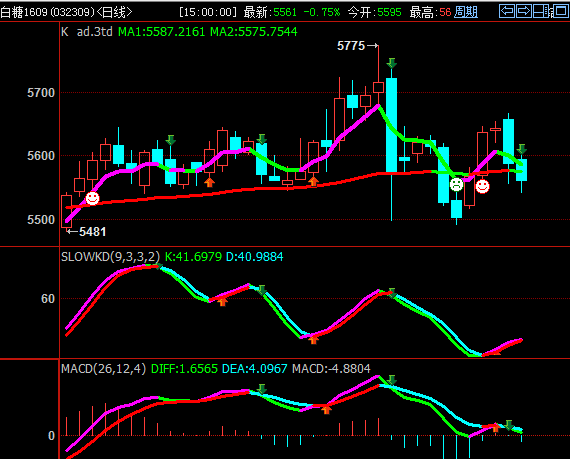This screenshot has width=570, height=459.
Task: Click the green sad face marker
Action: 456,184
